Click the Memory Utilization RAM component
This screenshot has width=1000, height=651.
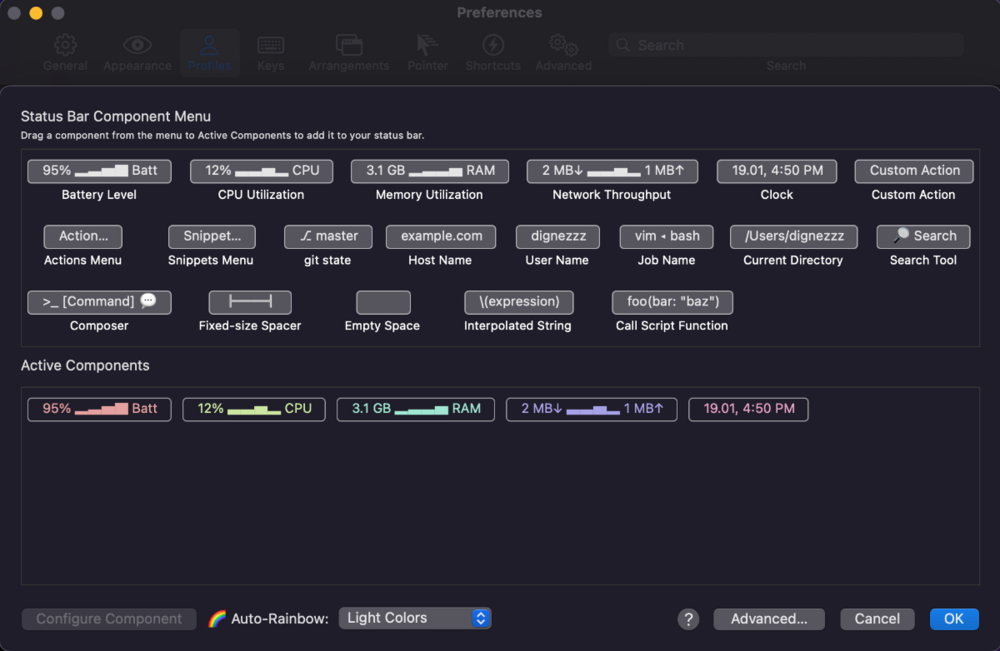click(429, 171)
